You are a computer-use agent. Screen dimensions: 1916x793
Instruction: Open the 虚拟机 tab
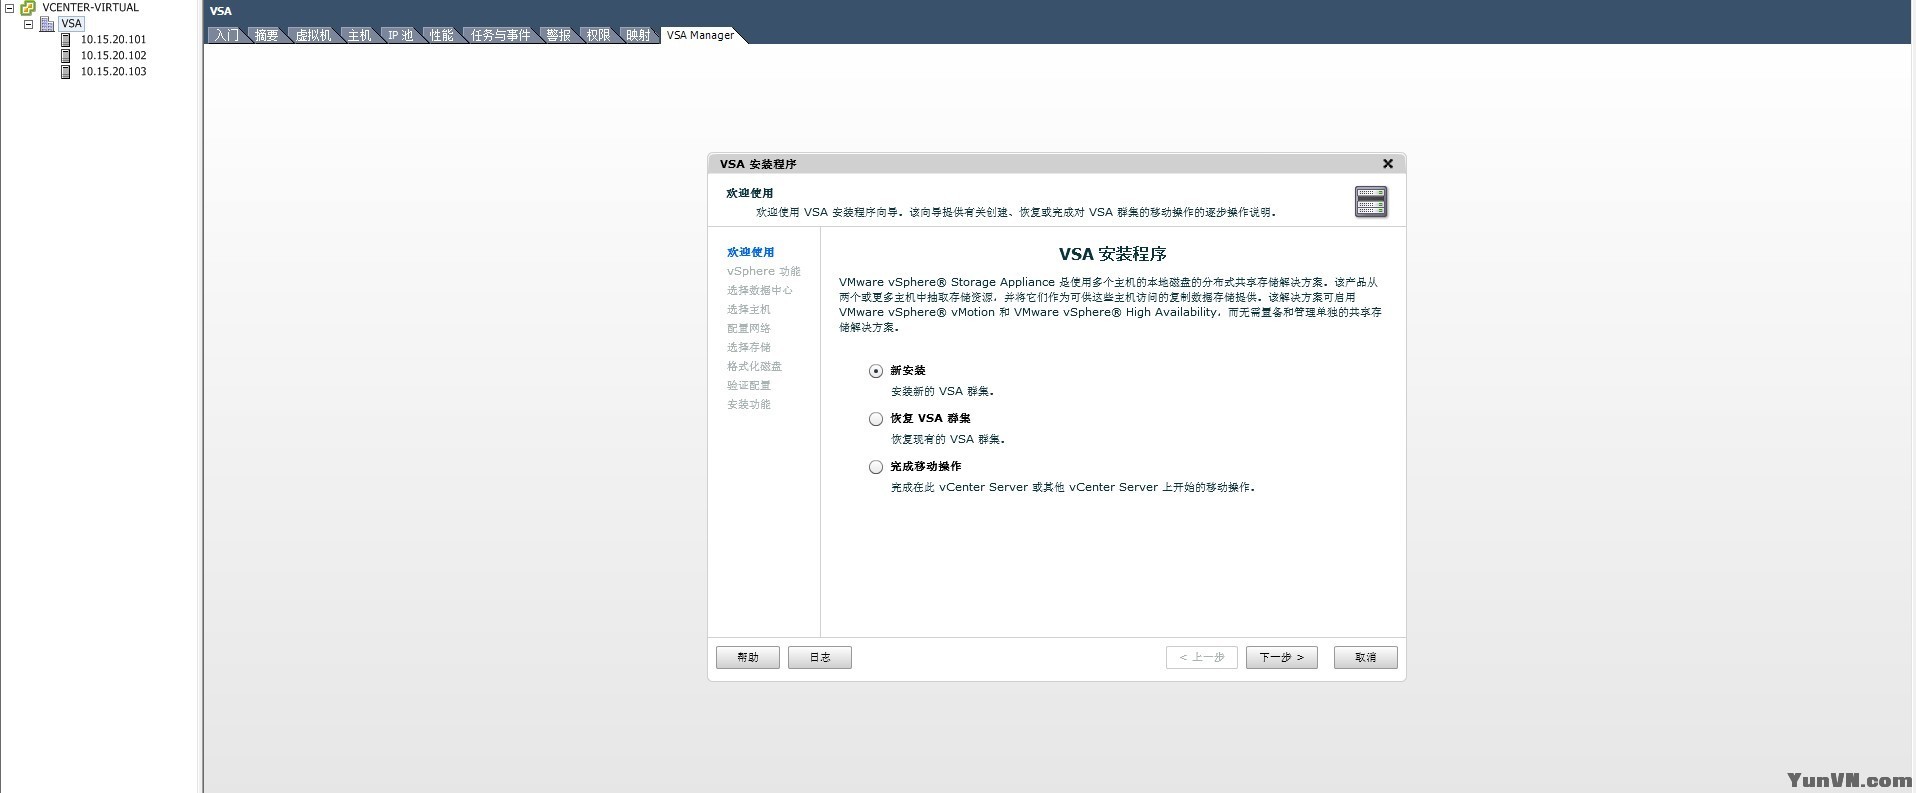pyautogui.click(x=313, y=35)
